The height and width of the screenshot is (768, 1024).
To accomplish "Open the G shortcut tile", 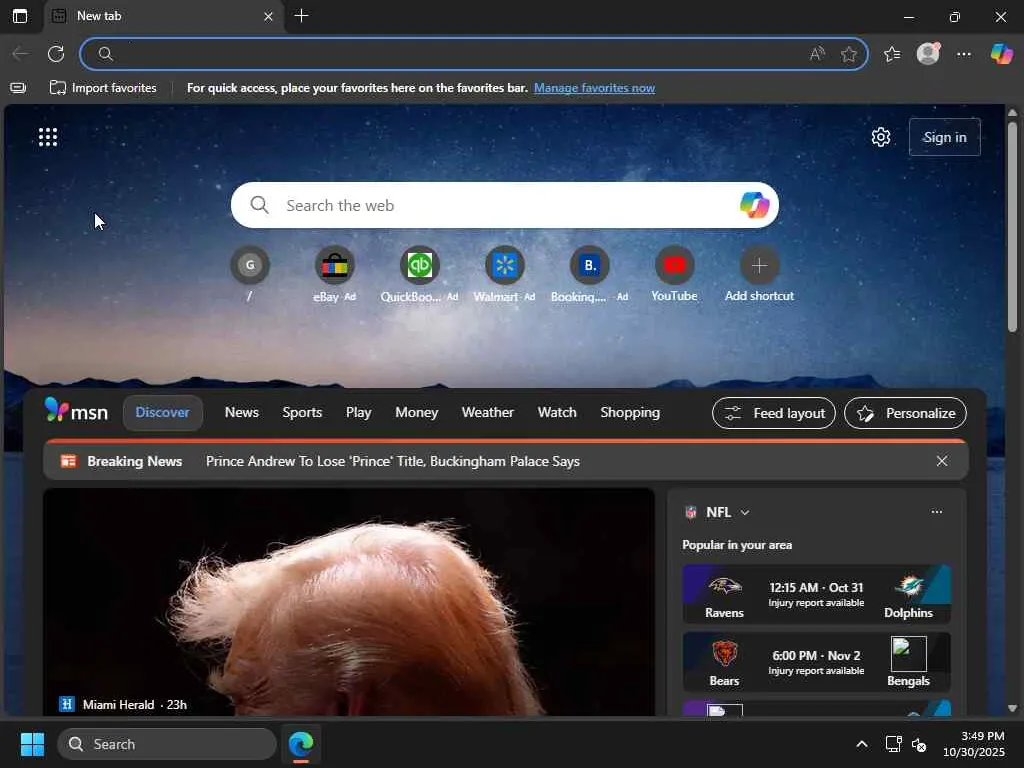I will [x=249, y=266].
